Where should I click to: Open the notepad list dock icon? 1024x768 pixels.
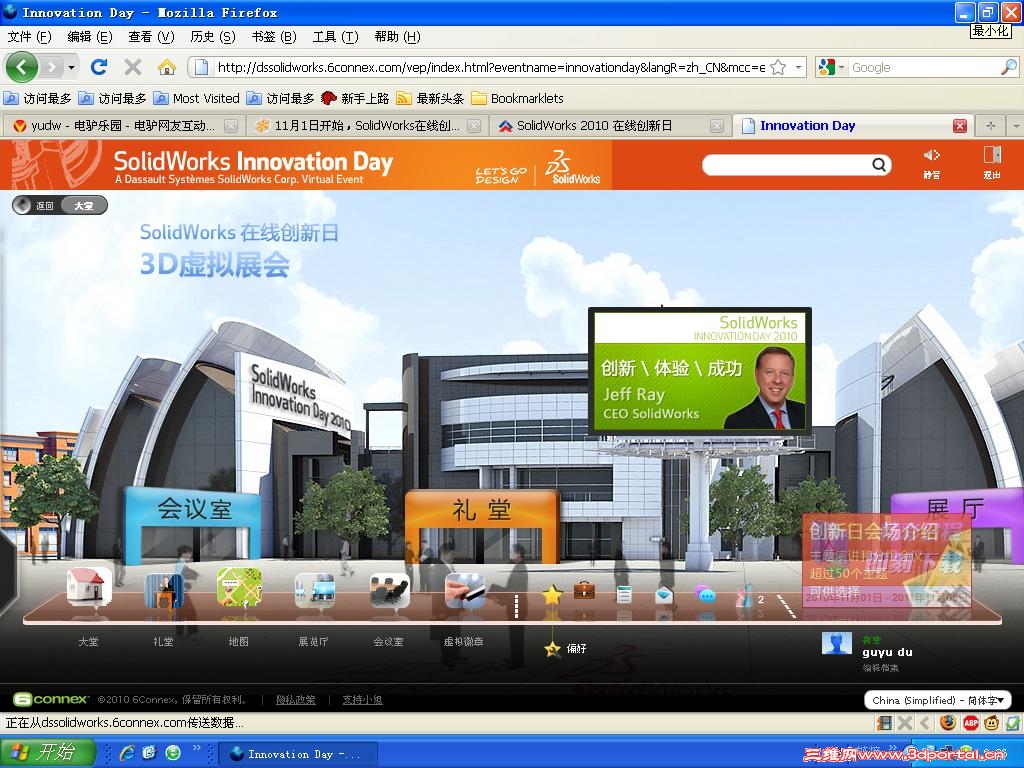[624, 594]
